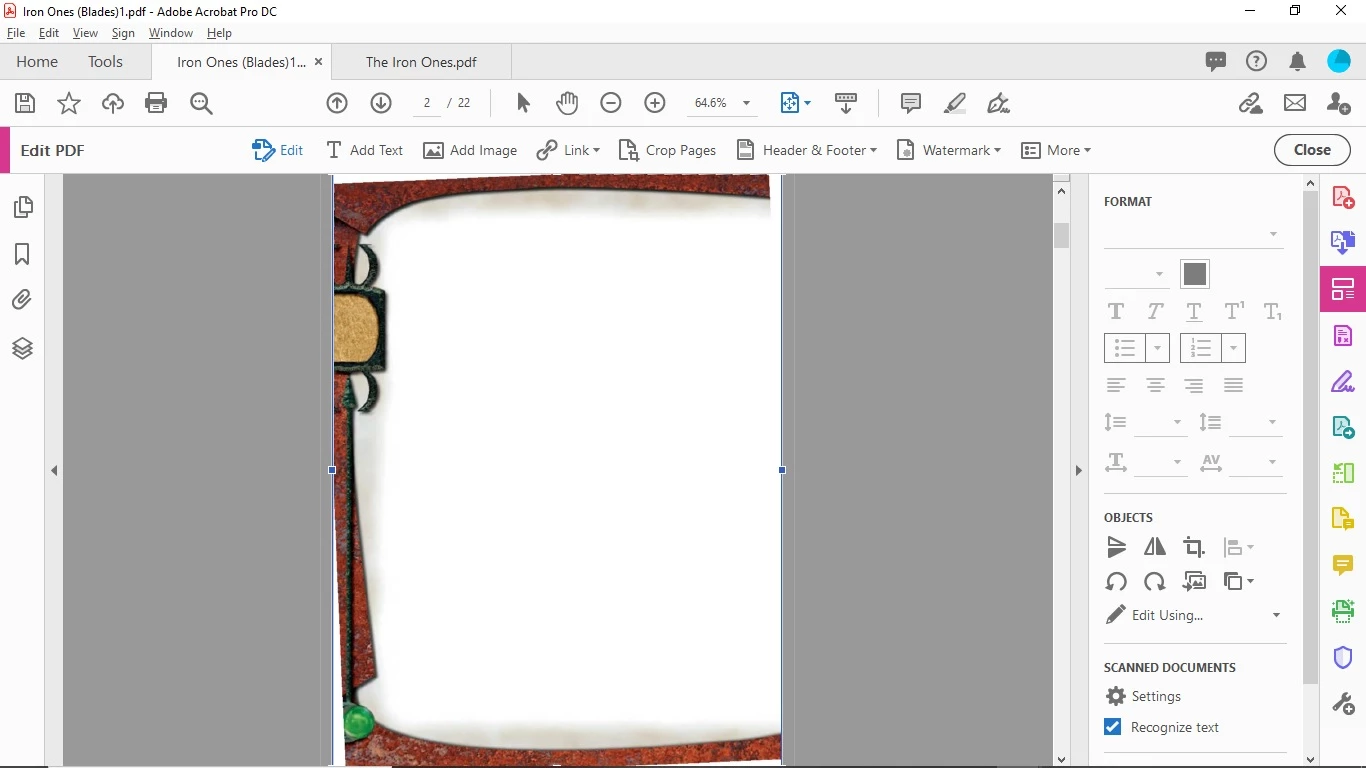Select the crop image tool

pos(1194,547)
